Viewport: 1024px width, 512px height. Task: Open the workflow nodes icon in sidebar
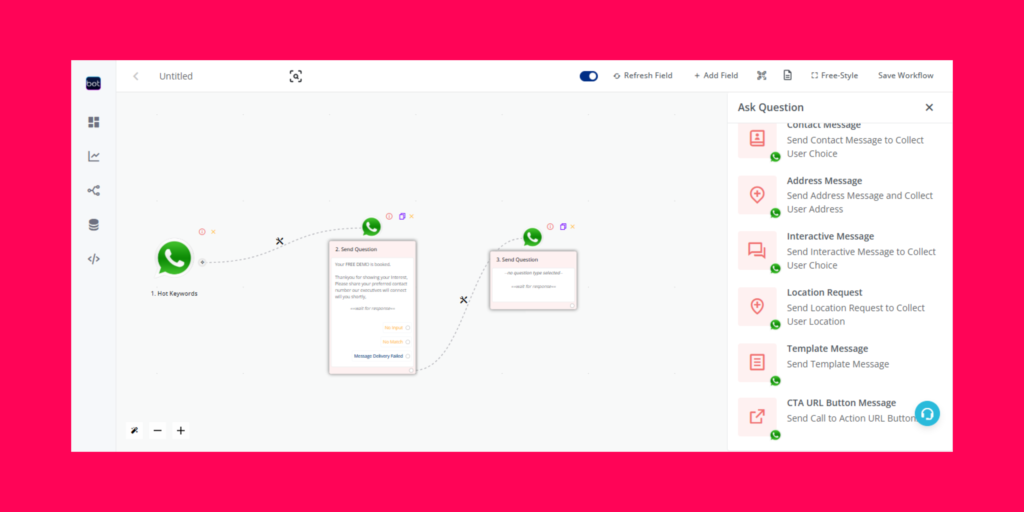pyautogui.click(x=94, y=191)
